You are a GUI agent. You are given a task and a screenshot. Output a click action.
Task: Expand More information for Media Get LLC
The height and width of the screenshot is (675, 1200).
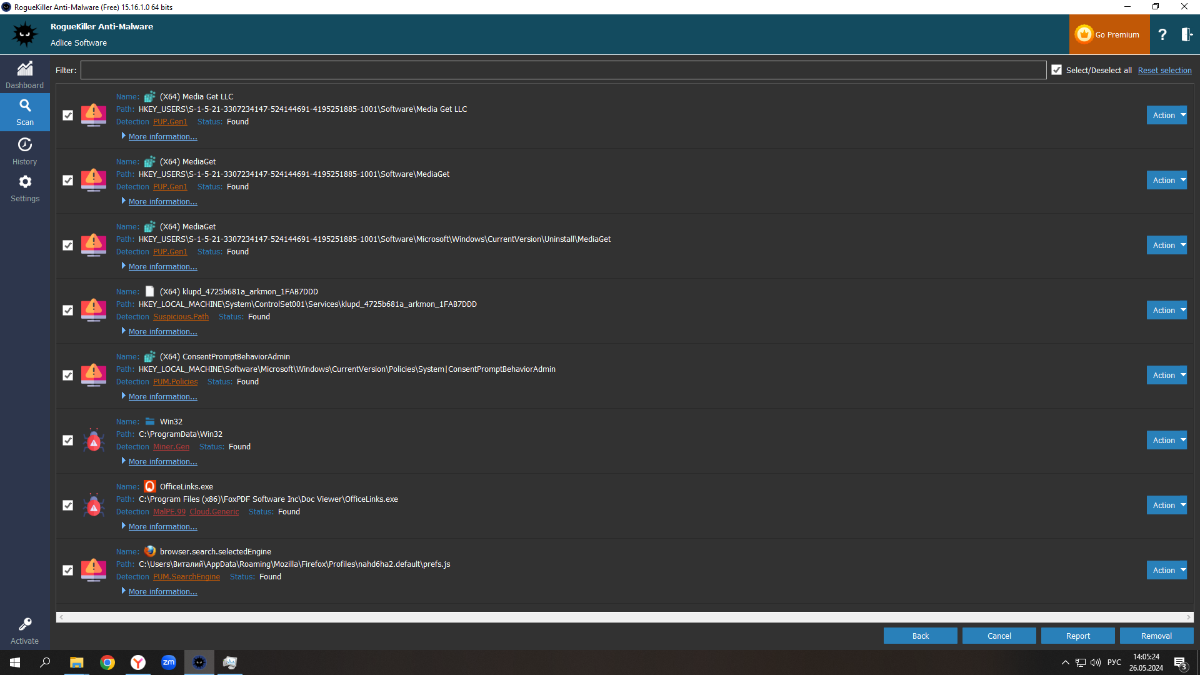click(x=162, y=136)
